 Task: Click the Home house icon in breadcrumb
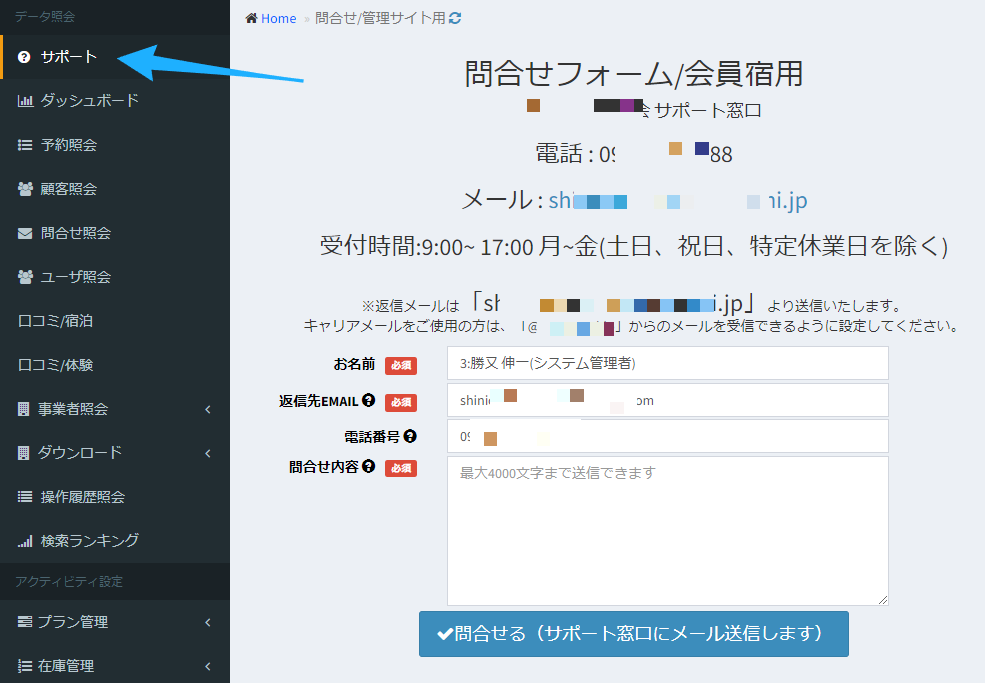click(x=251, y=18)
